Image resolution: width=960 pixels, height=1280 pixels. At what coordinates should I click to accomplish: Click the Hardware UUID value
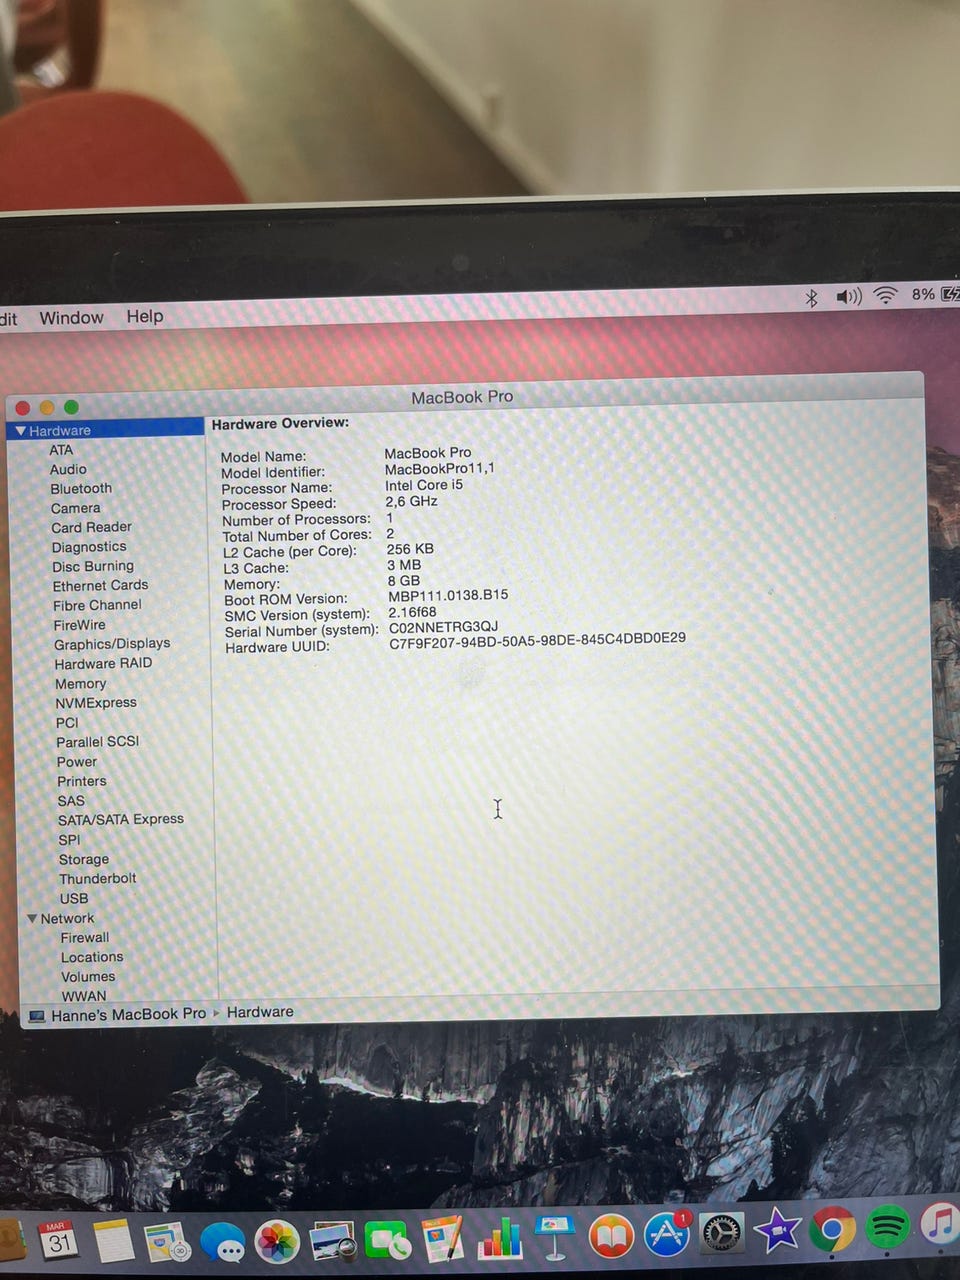537,640
